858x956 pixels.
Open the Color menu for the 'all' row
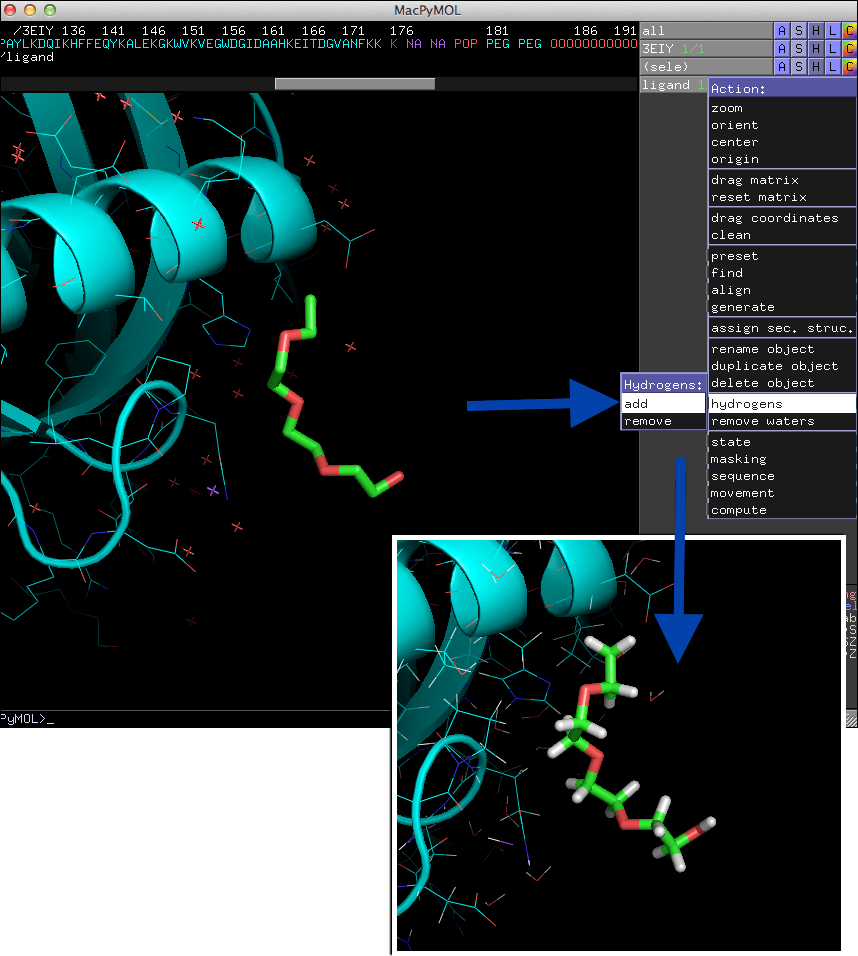pos(849,31)
